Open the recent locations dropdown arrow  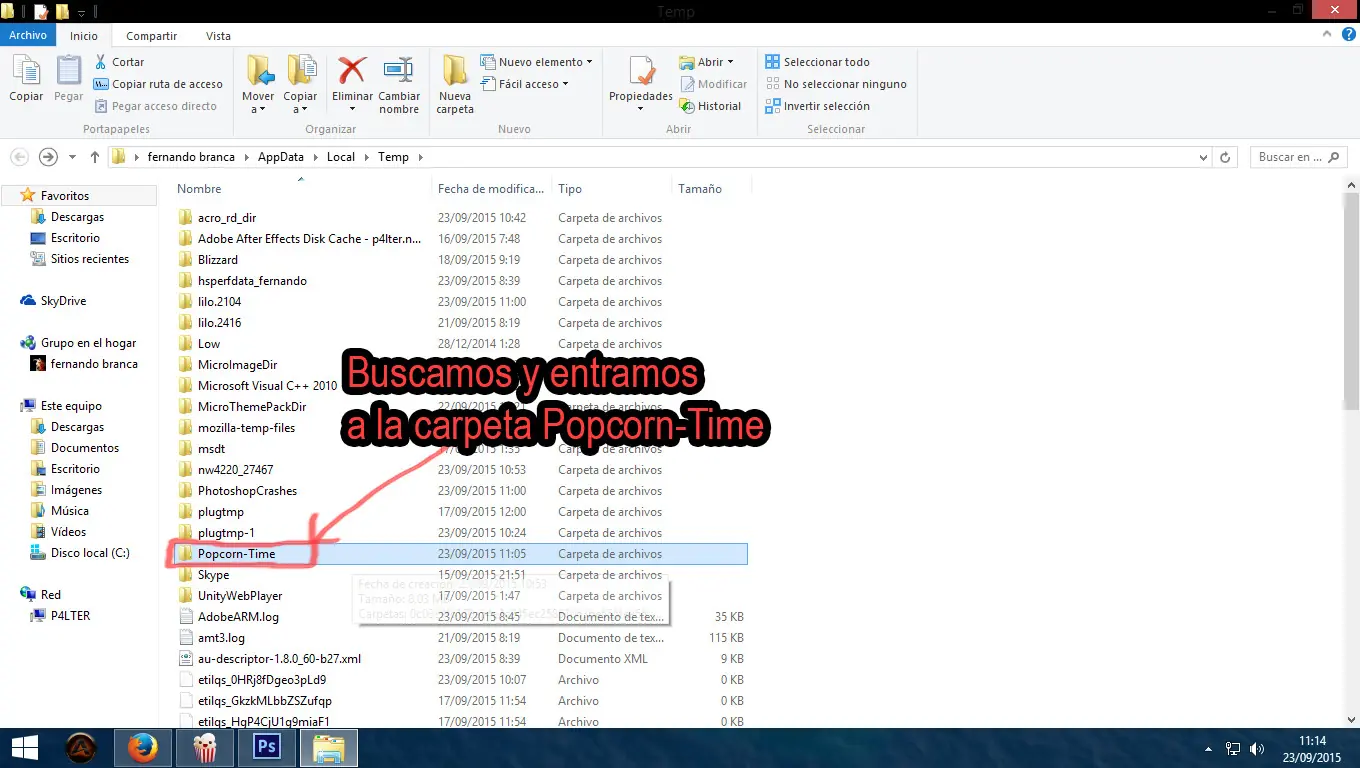pyautogui.click(x=73, y=157)
